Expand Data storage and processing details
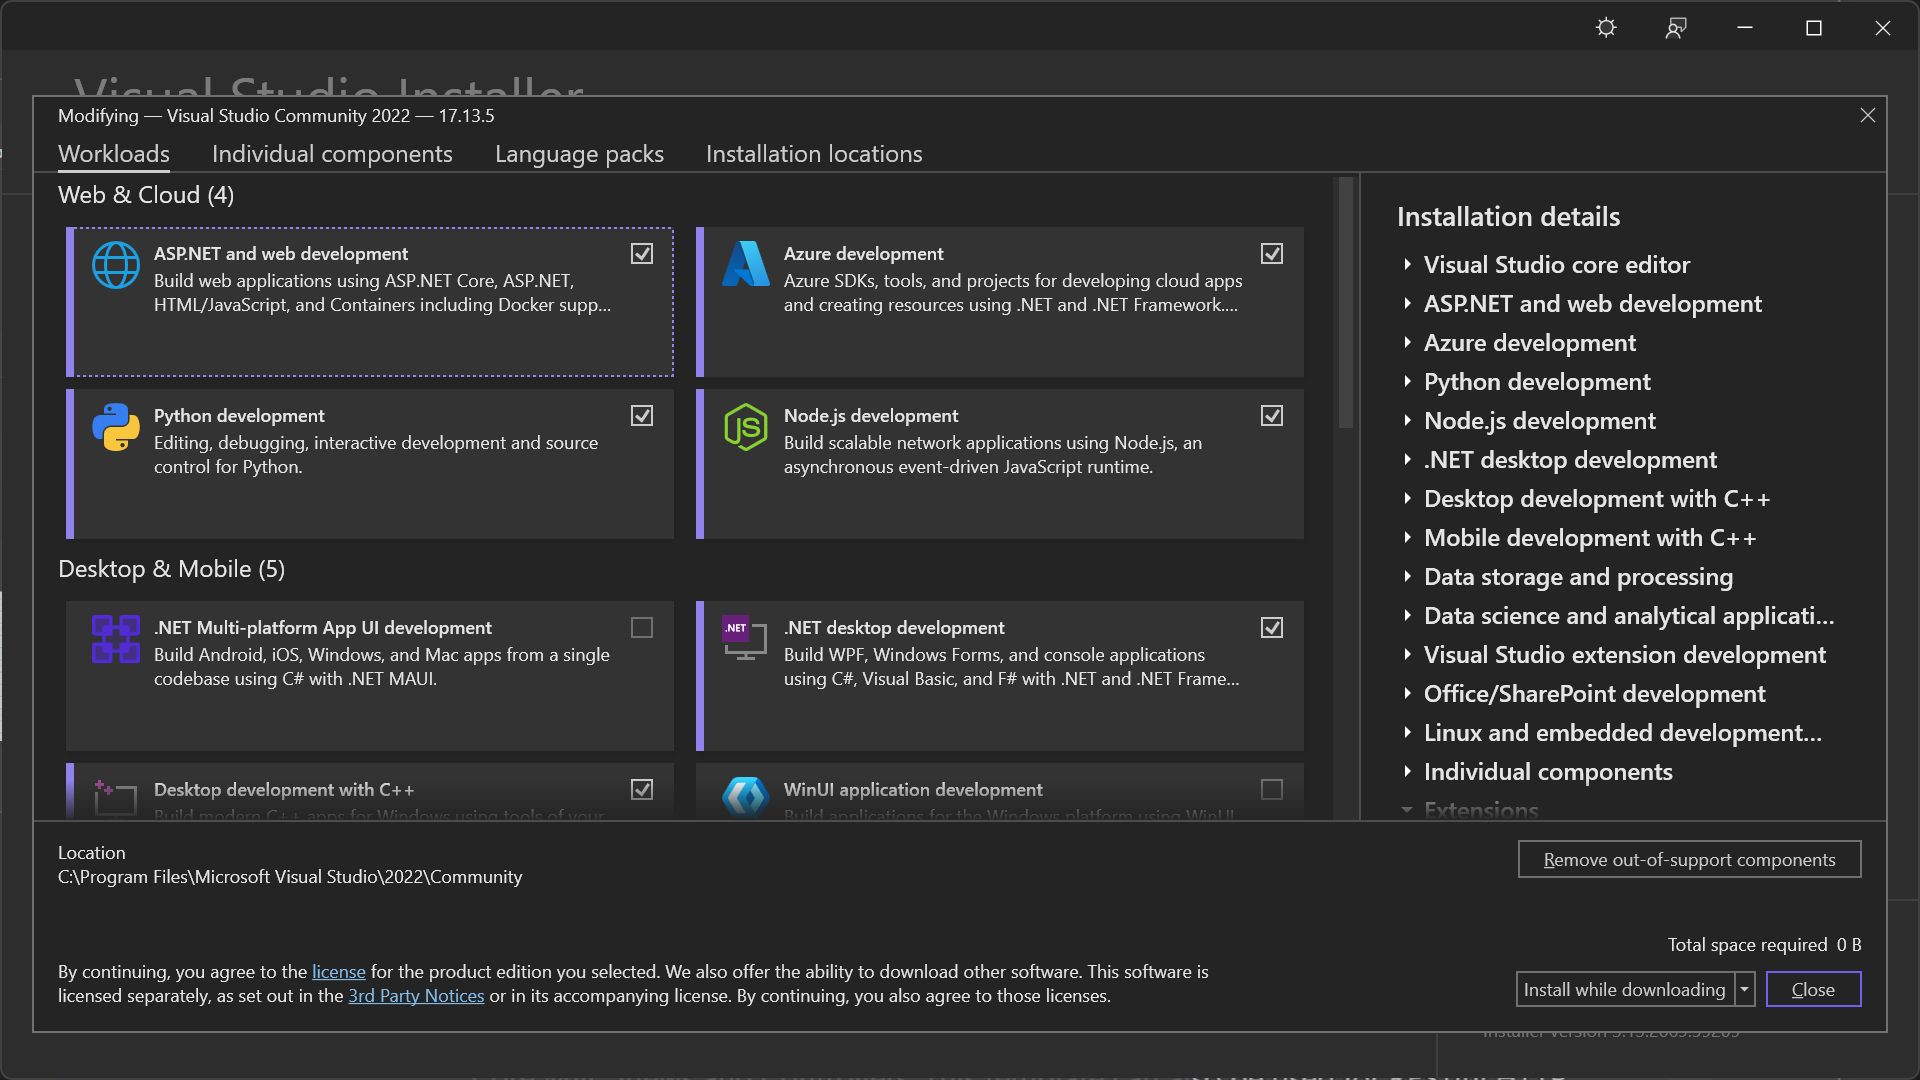Image resolution: width=1920 pixels, height=1080 pixels. coord(1407,576)
